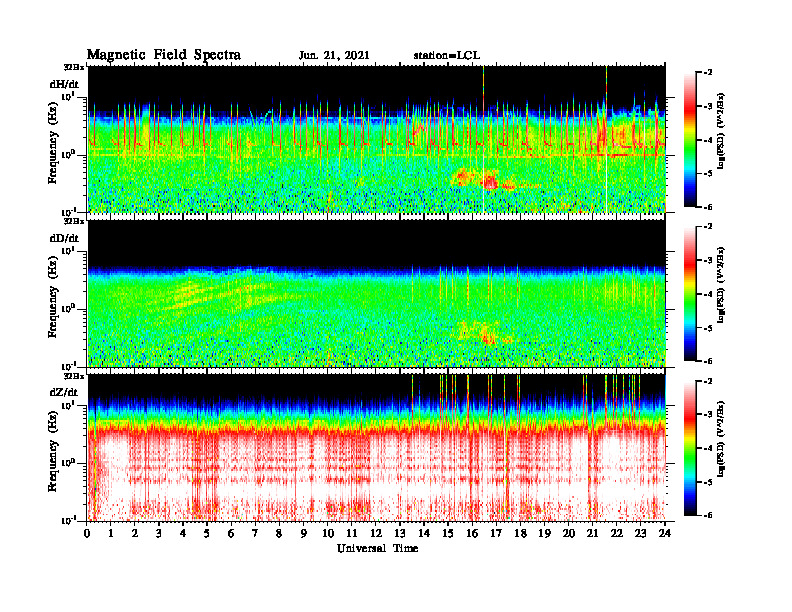The height and width of the screenshot is (612, 792).
Task: Click the "32Hz" label atop the dH/dt panel
Action: point(73,67)
